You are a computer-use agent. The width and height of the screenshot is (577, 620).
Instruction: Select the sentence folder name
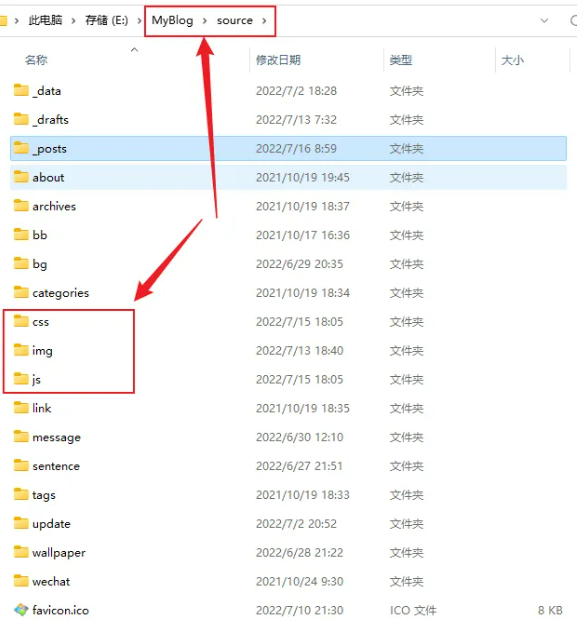click(x=56, y=466)
